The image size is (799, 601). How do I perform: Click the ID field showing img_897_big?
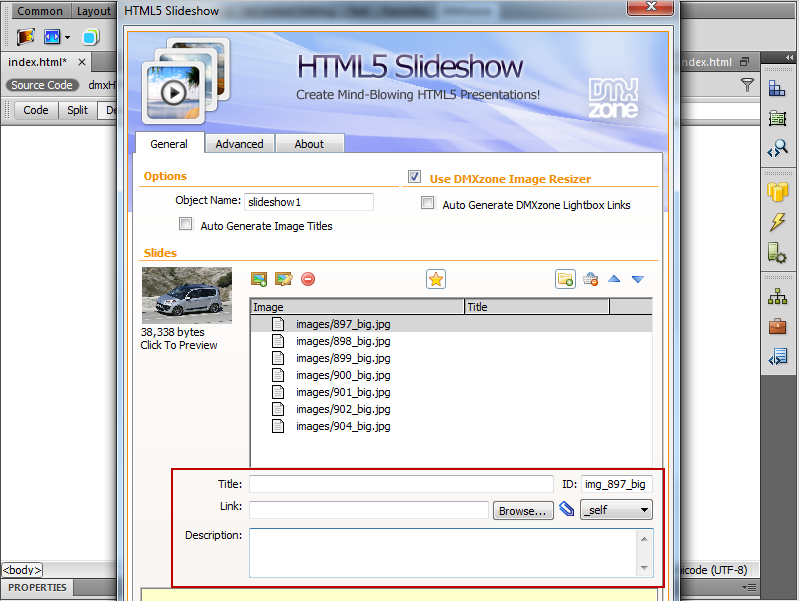coord(616,484)
